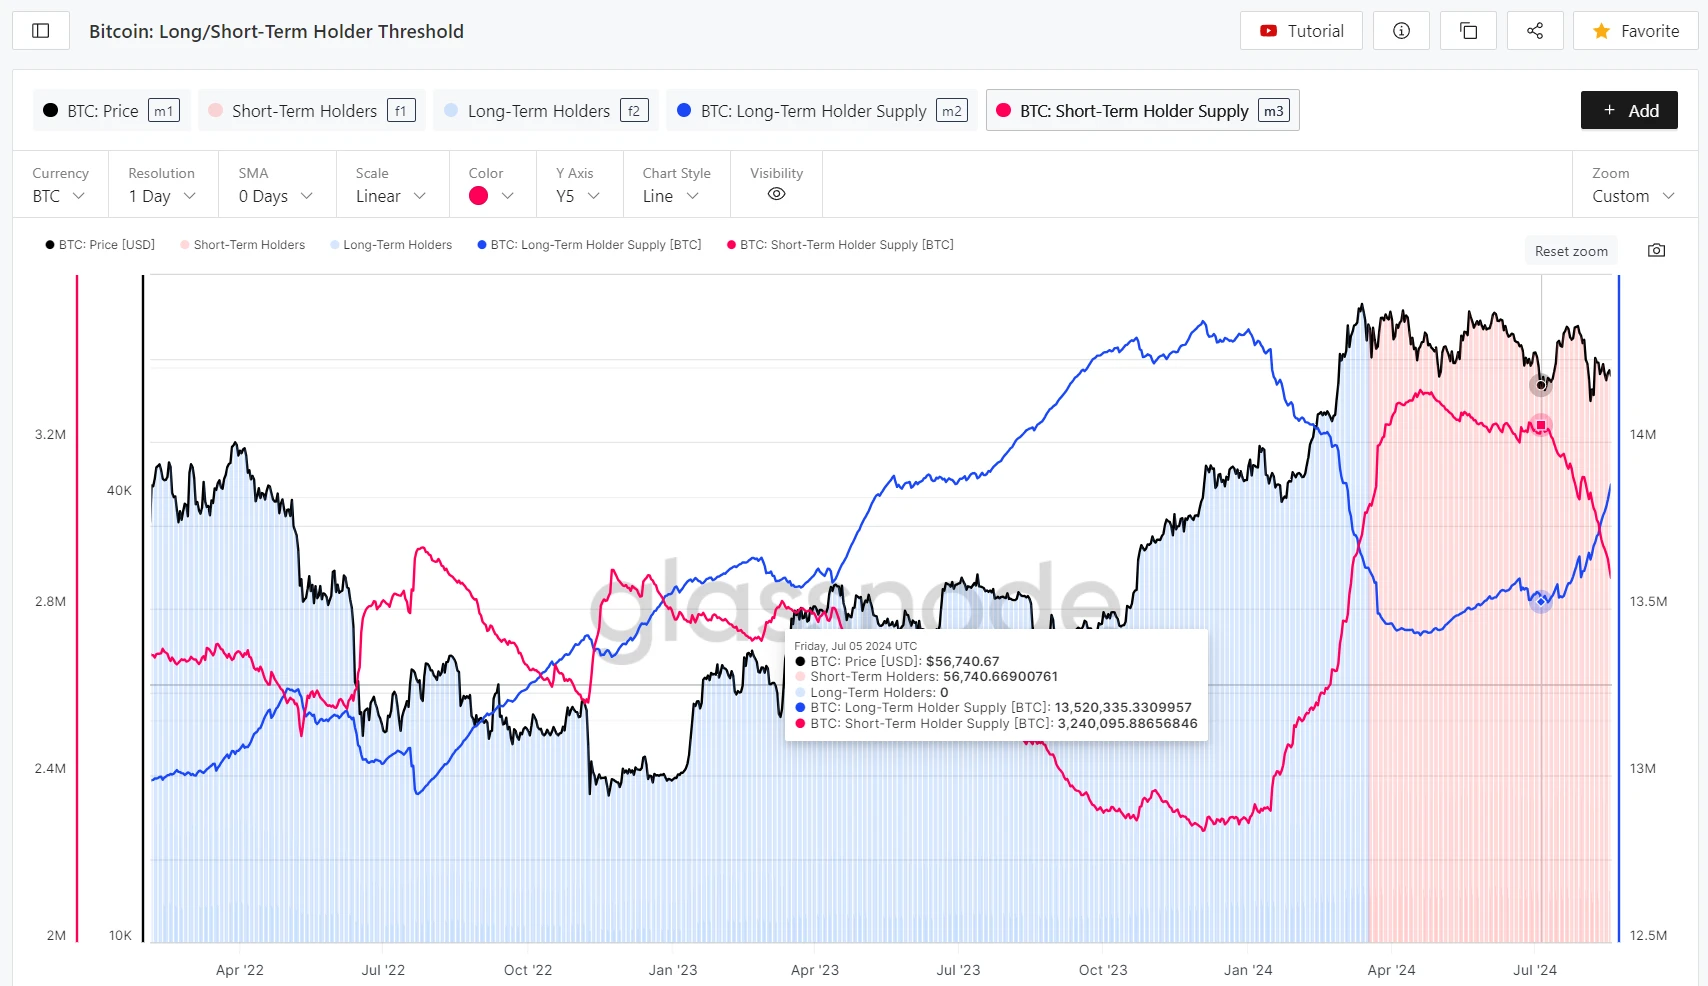Open the Resolution 1 Day dropdown
This screenshot has width=1708, height=986.
coord(162,196)
